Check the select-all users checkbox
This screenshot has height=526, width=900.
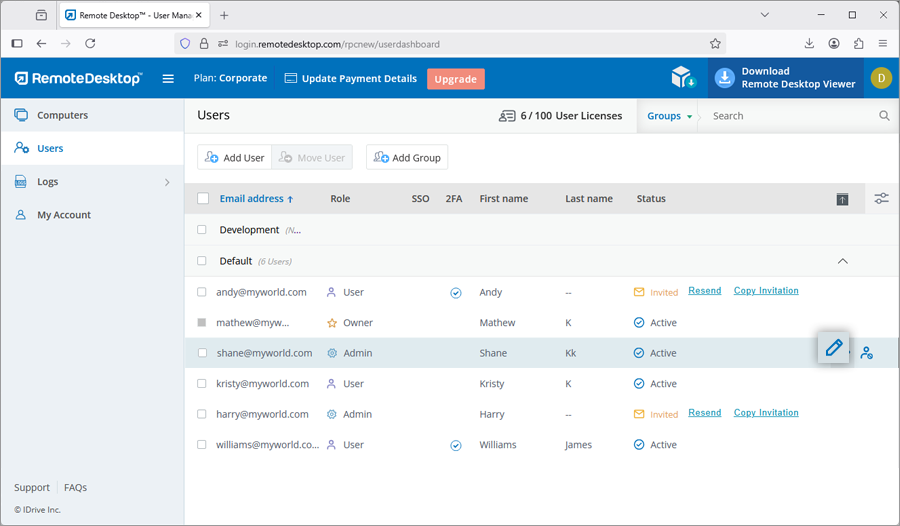(203, 199)
